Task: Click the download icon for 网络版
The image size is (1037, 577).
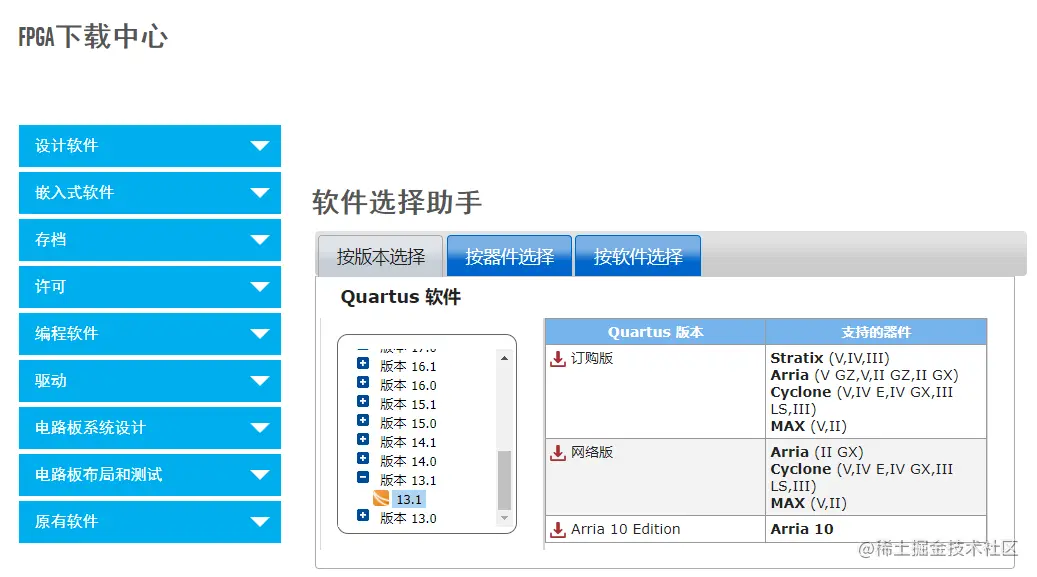Action: coord(558,453)
